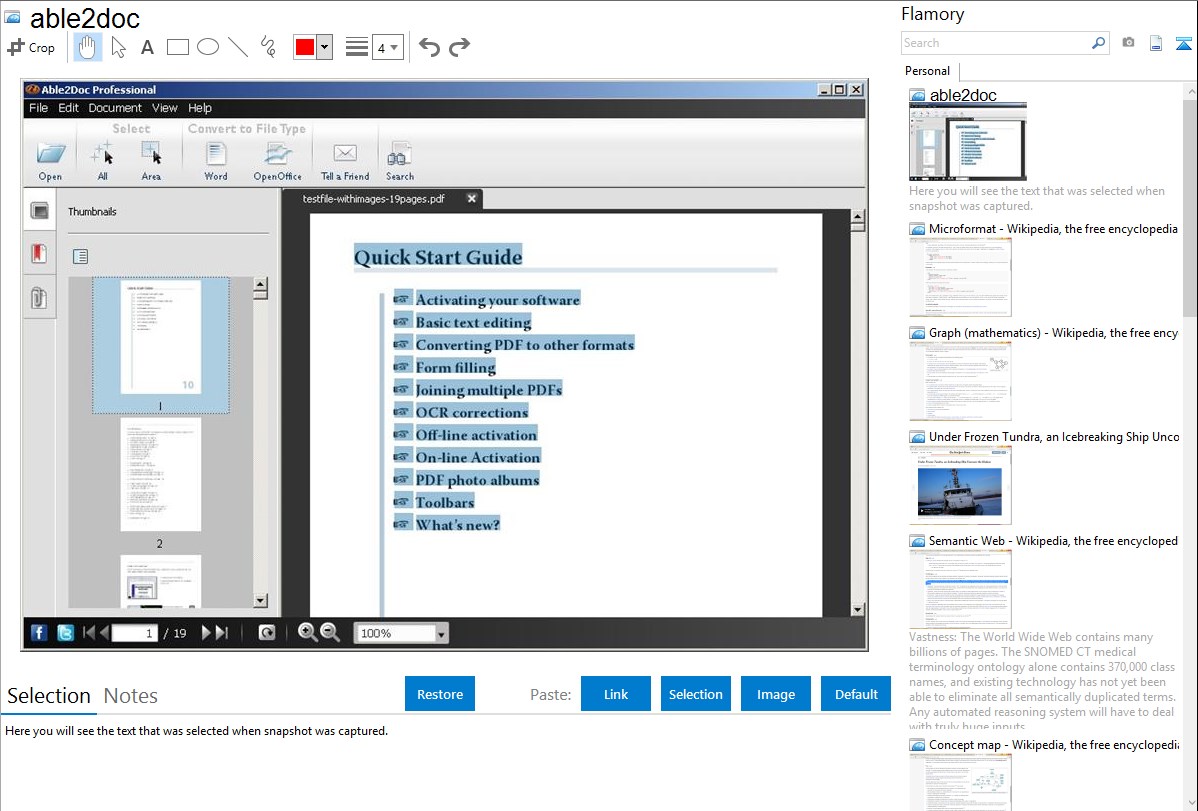Viewport: 1198px width, 811px height.
Task: Click the Search binoculars icon
Action: coord(400,161)
